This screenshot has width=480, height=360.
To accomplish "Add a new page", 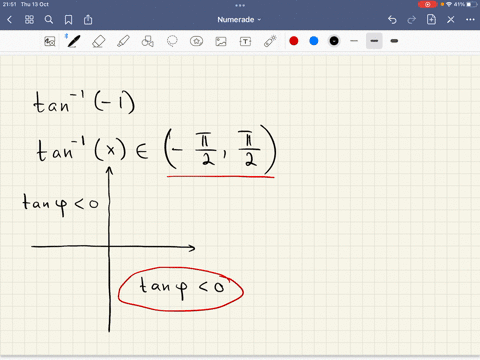I will pos(431,19).
